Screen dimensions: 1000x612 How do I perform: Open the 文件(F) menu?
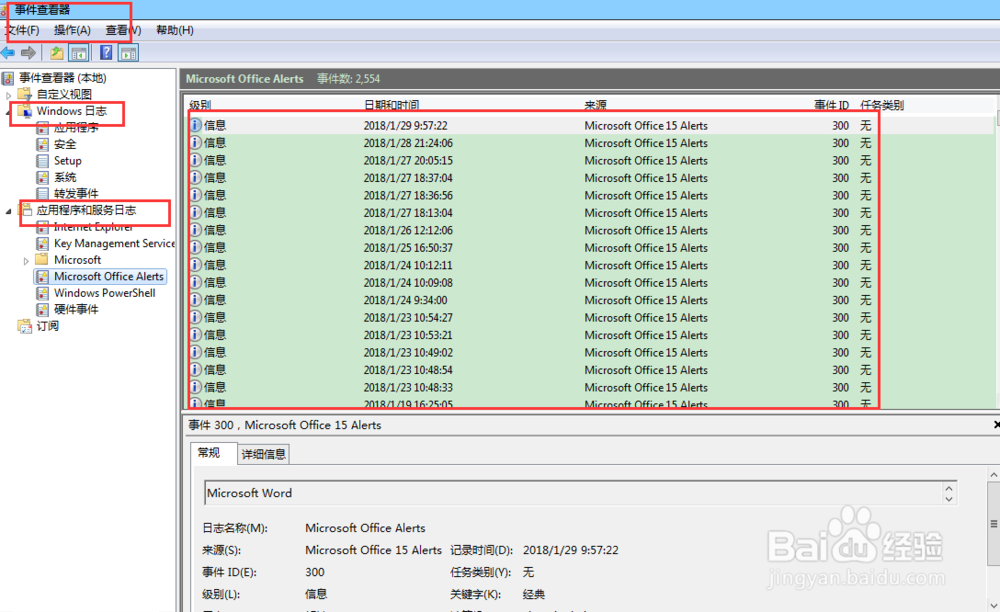pos(22,30)
